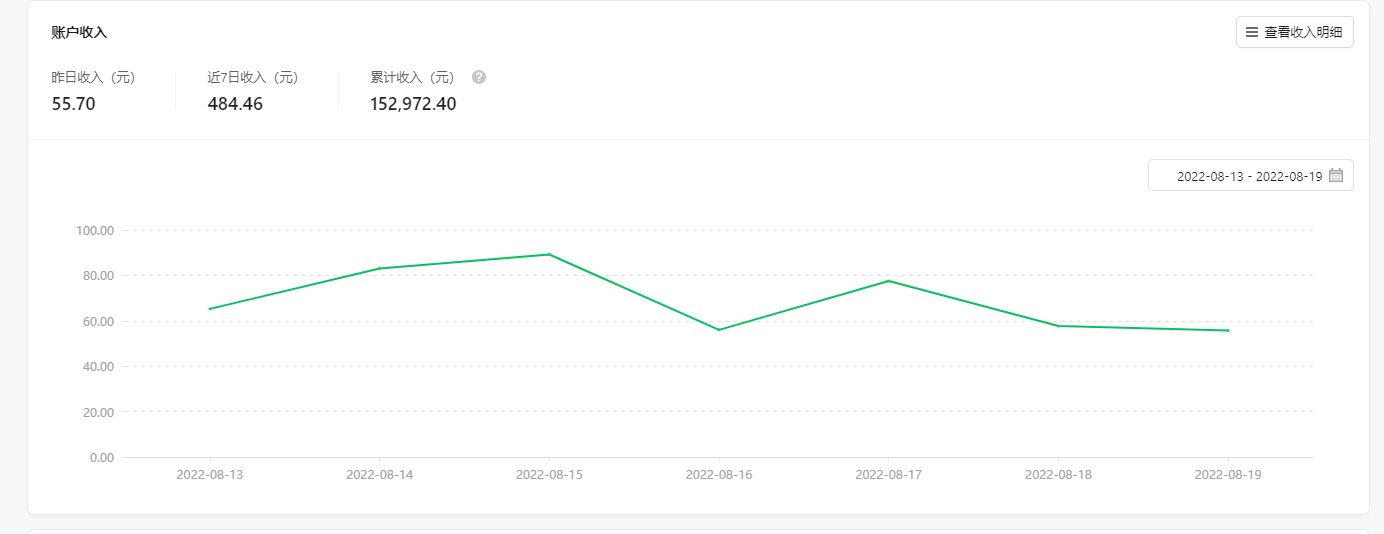Click the help question mark beside 累计收入
Image resolution: width=1384 pixels, height=534 pixels.
pos(479,77)
